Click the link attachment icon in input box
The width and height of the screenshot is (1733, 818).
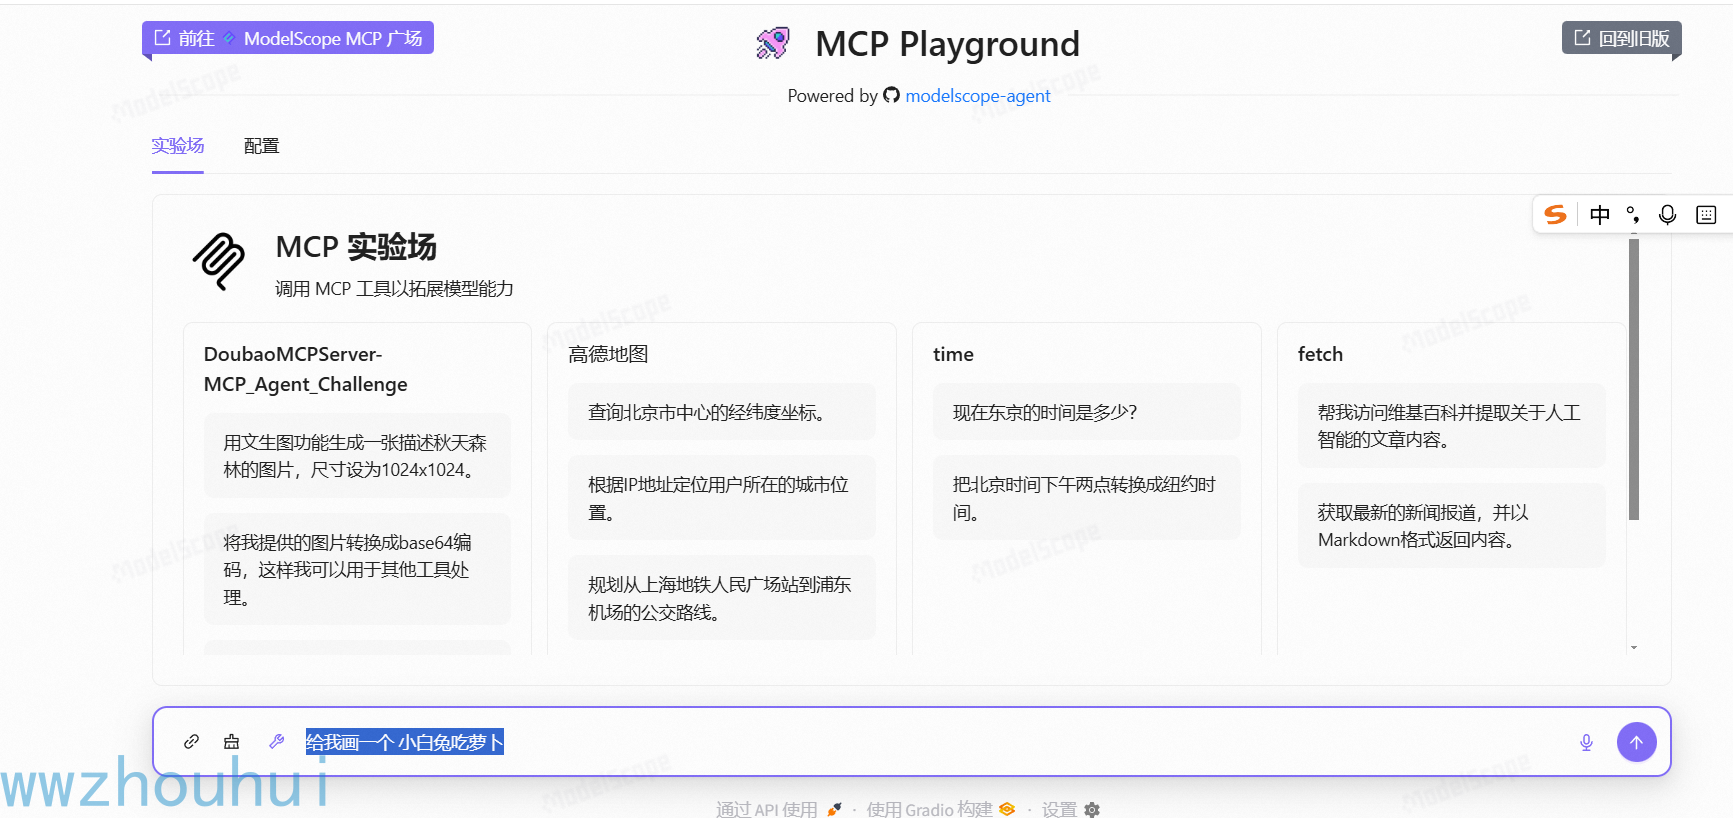(x=191, y=741)
